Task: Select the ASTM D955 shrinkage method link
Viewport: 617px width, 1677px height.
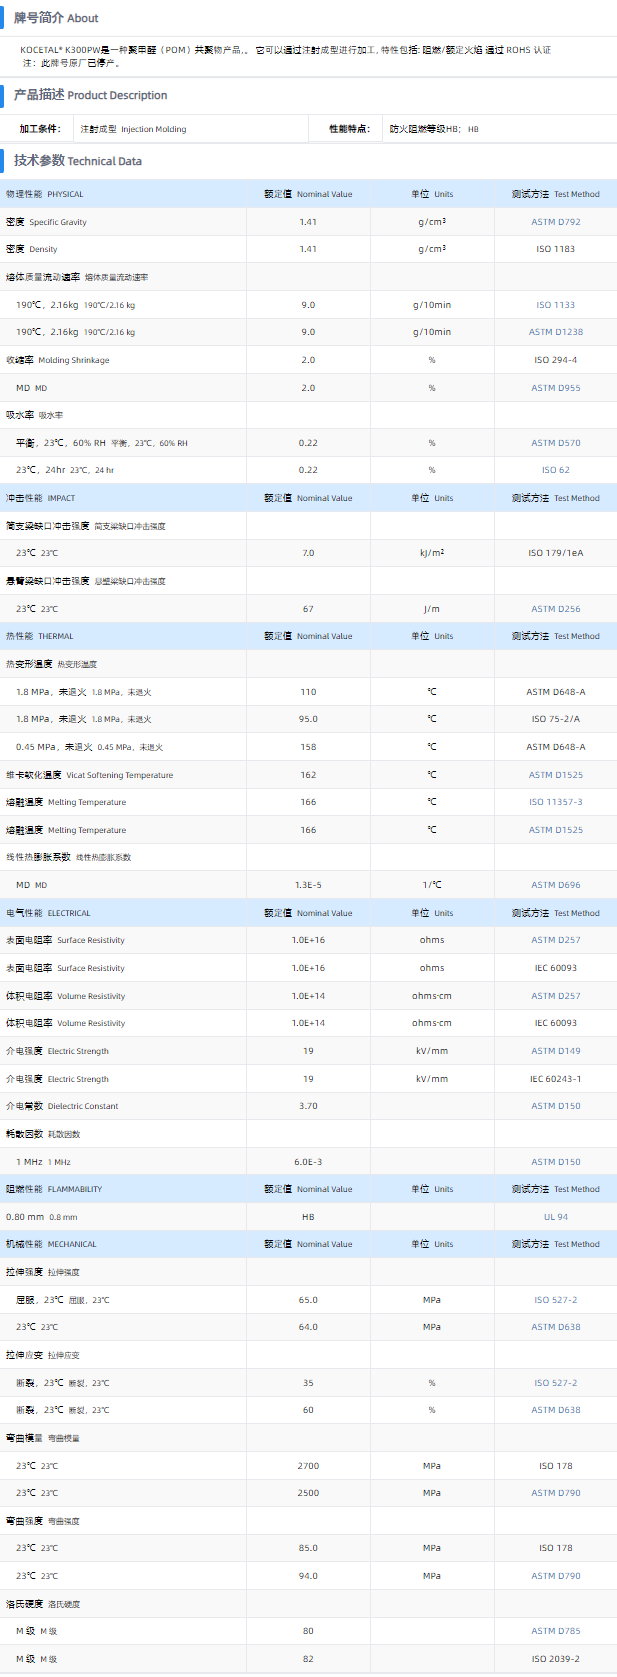Action: click(x=555, y=388)
